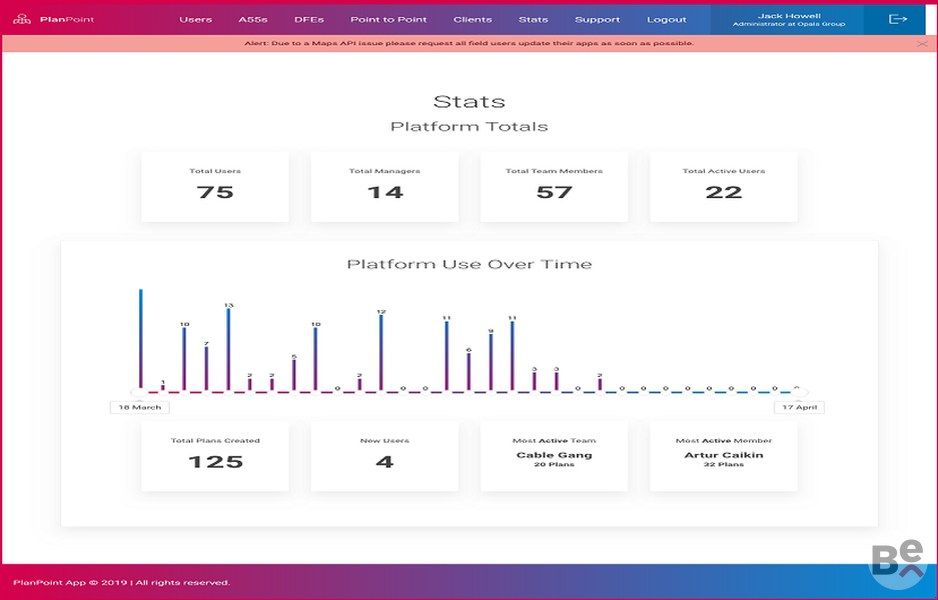Open the DFEs section
Viewport: 938px width, 600px height.
pyautogui.click(x=309, y=19)
